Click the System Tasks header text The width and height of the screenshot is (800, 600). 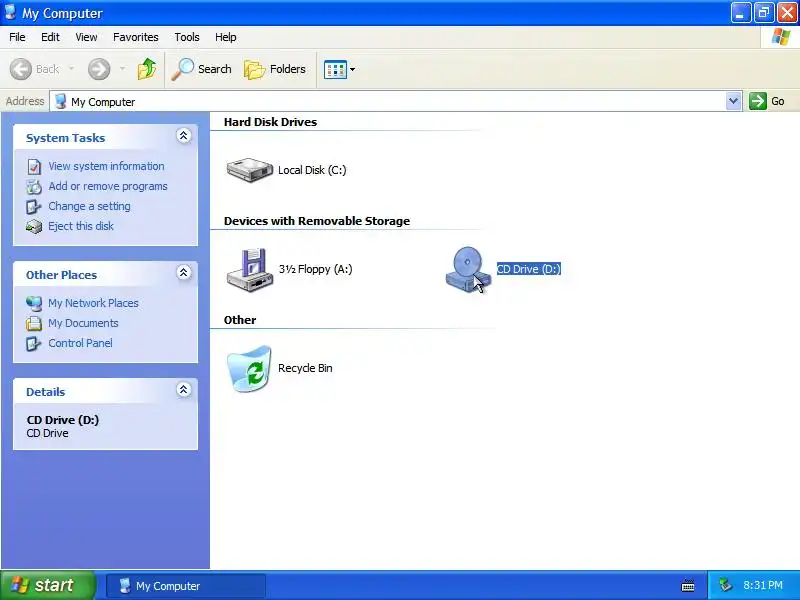pos(65,138)
